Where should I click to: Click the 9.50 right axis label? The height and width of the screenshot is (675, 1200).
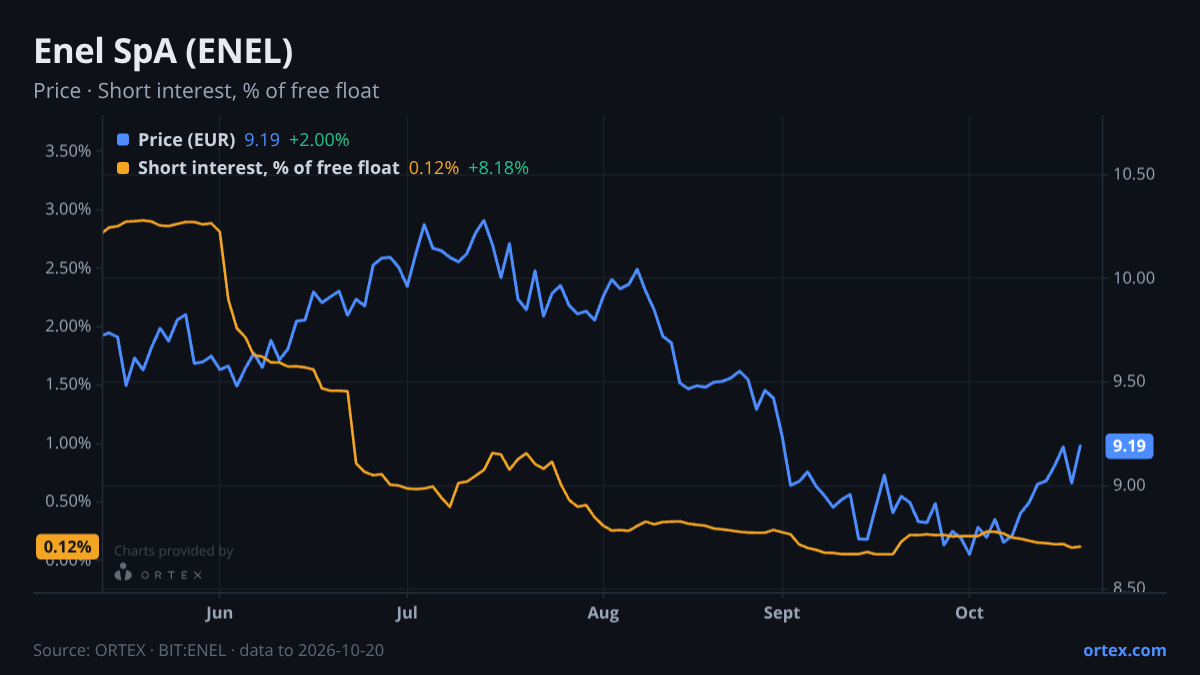[1129, 382]
